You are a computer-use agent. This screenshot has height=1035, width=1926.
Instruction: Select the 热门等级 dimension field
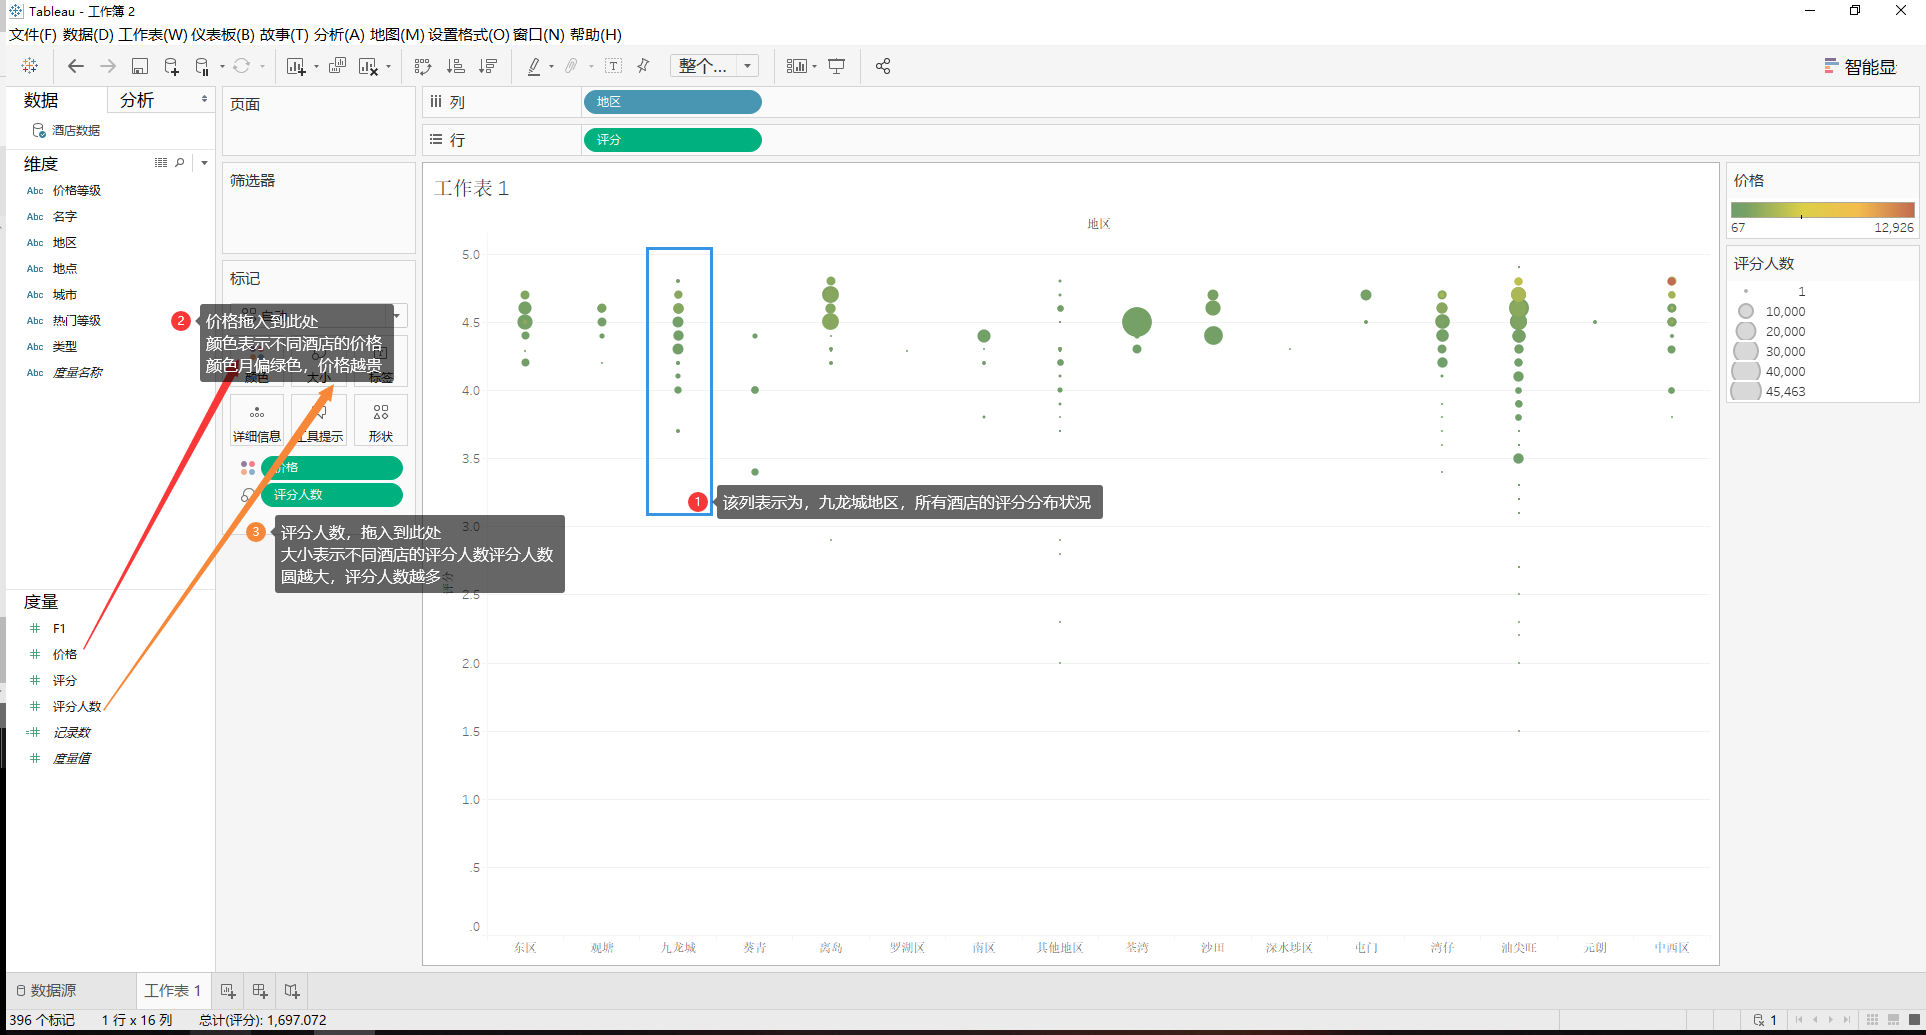pos(77,320)
